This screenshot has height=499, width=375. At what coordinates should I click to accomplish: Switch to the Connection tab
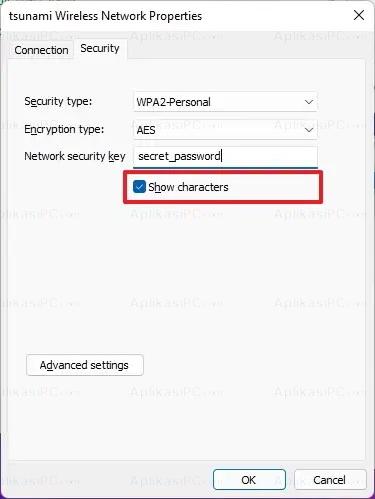41,50
